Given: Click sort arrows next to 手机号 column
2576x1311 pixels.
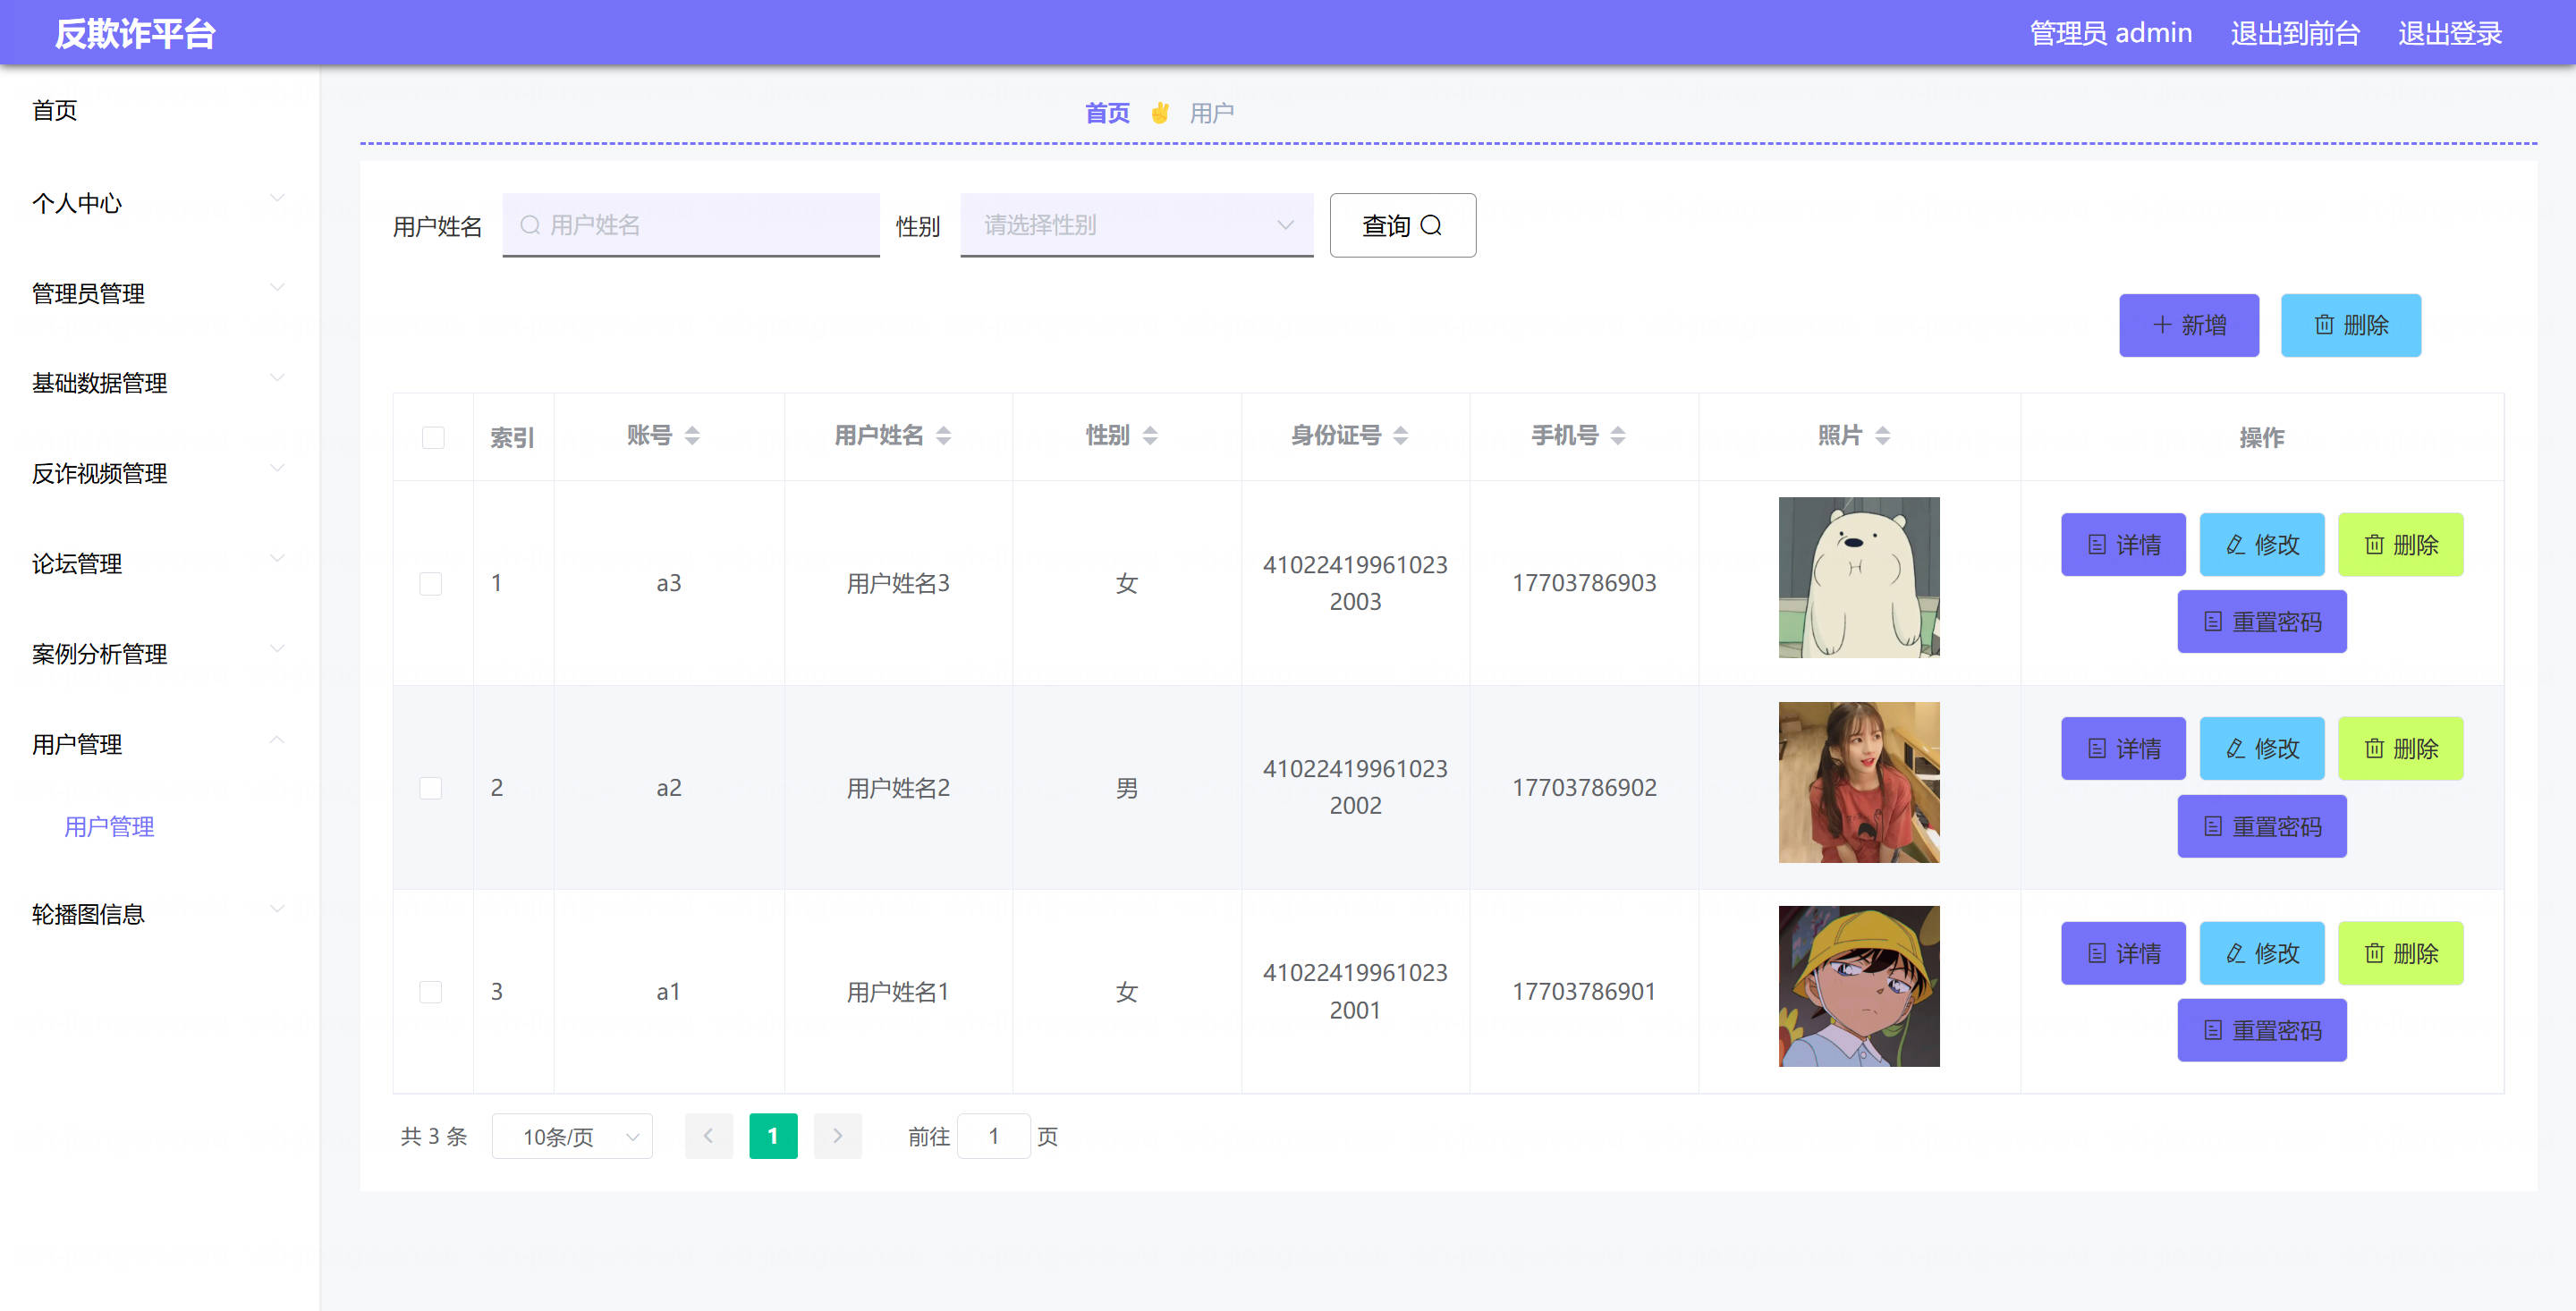Looking at the screenshot, I should [1618, 435].
